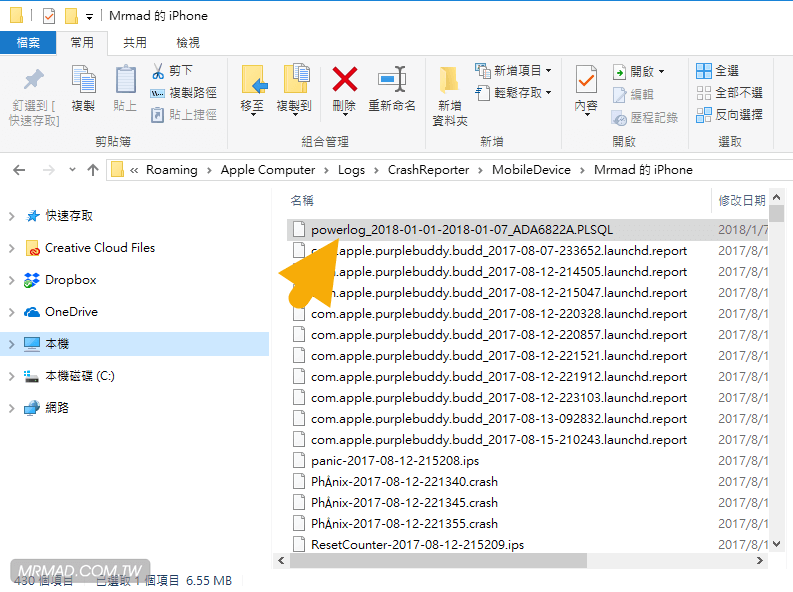Click the horizontal scrollbar thumb
Viewport: 793px width, 592px height.
coord(438,560)
